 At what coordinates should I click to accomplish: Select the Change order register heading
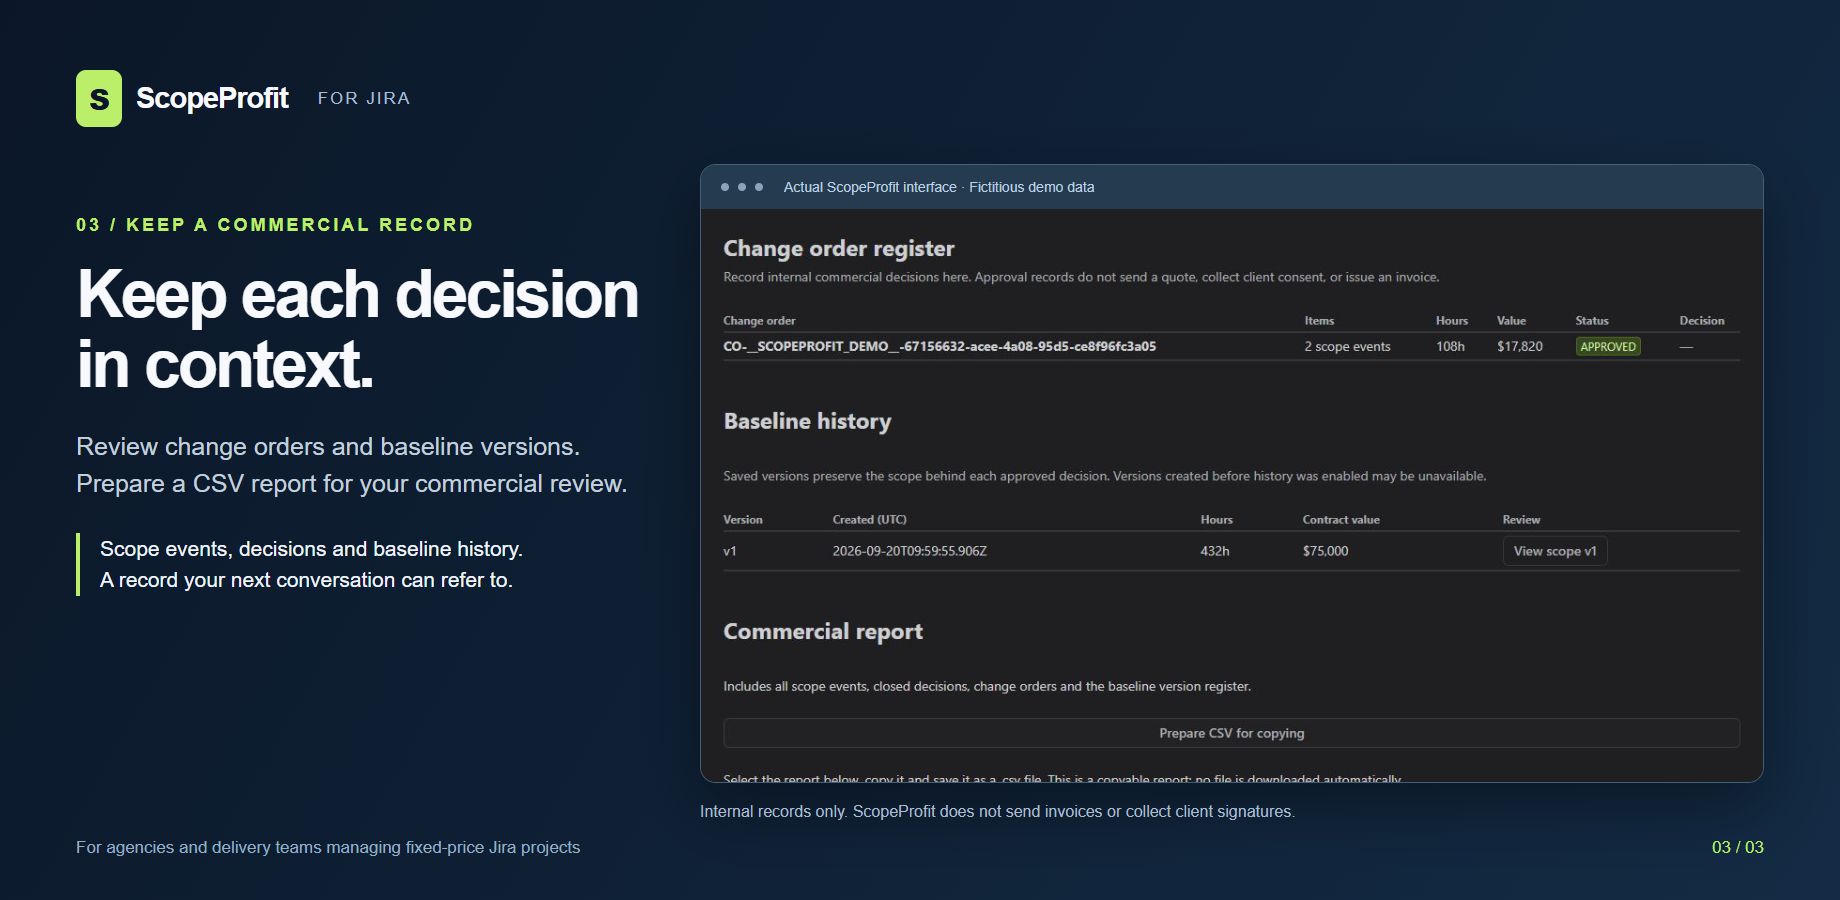[839, 248]
